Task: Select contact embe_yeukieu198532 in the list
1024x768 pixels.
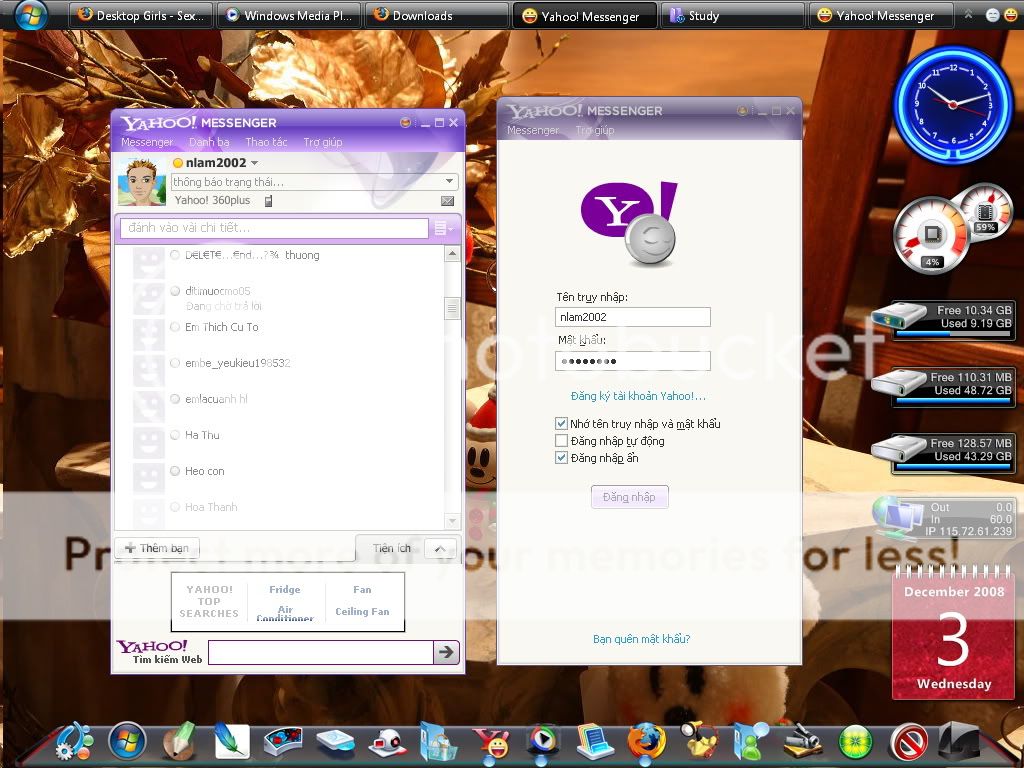Action: [x=238, y=363]
